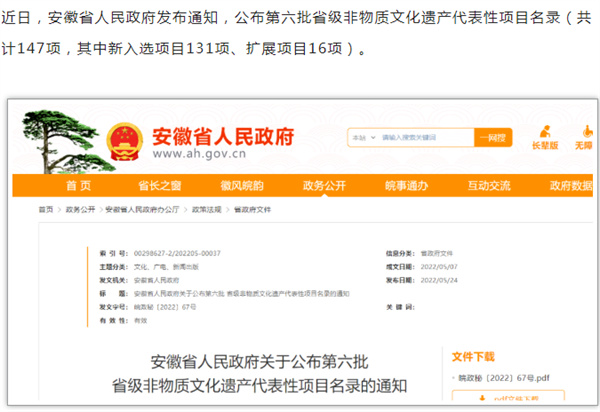Click the notice title 安徽省人民政府关于公布第六批
Image resolution: width=600 pixels, height=412 pixels.
pos(259,362)
